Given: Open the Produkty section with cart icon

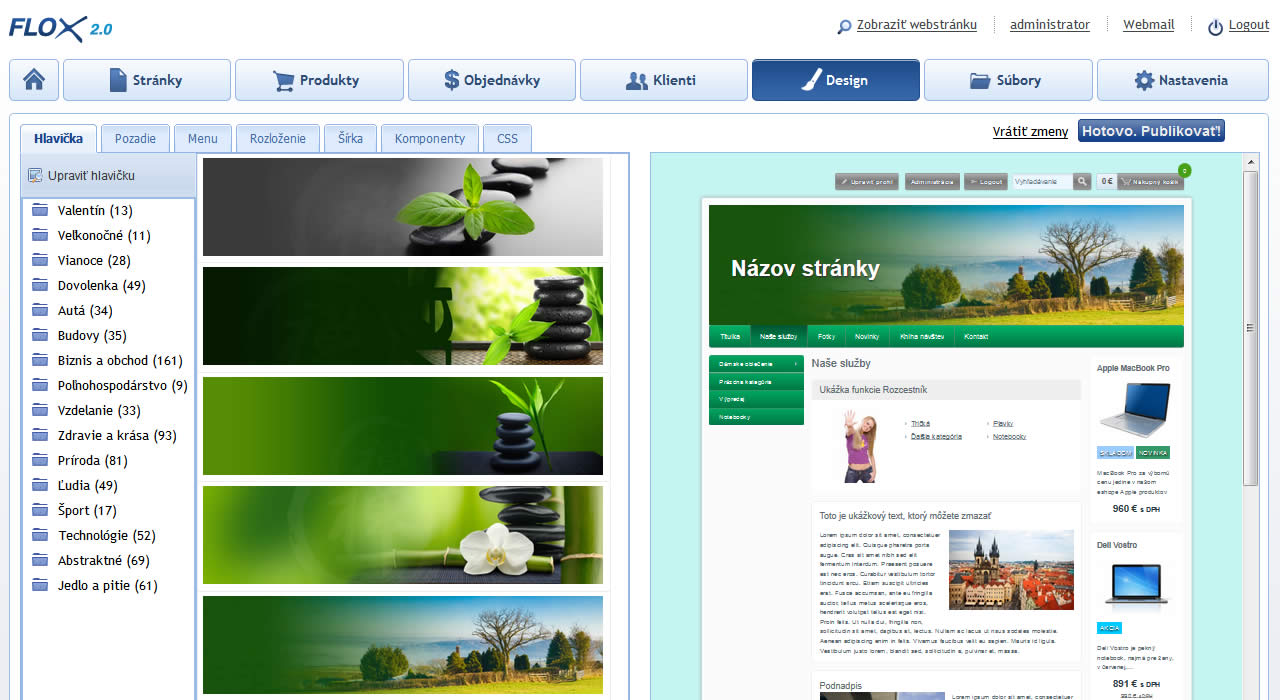Looking at the screenshot, I should [319, 80].
